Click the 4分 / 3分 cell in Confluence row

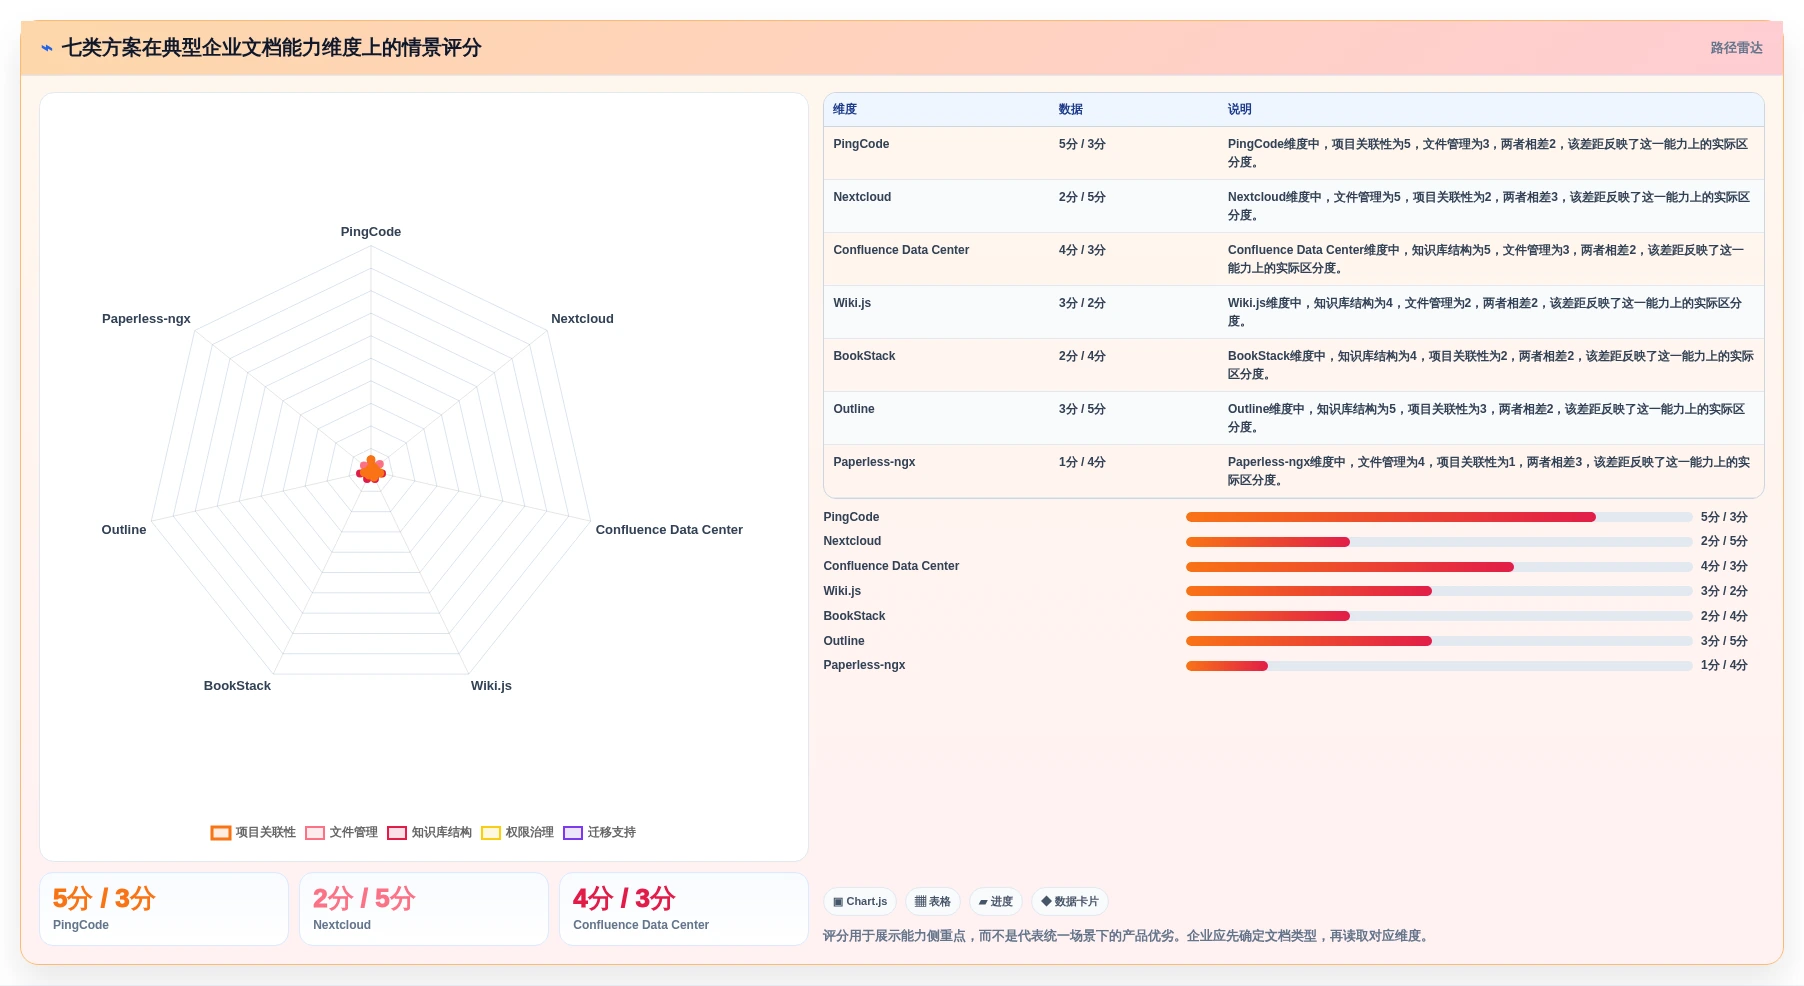[1082, 250]
